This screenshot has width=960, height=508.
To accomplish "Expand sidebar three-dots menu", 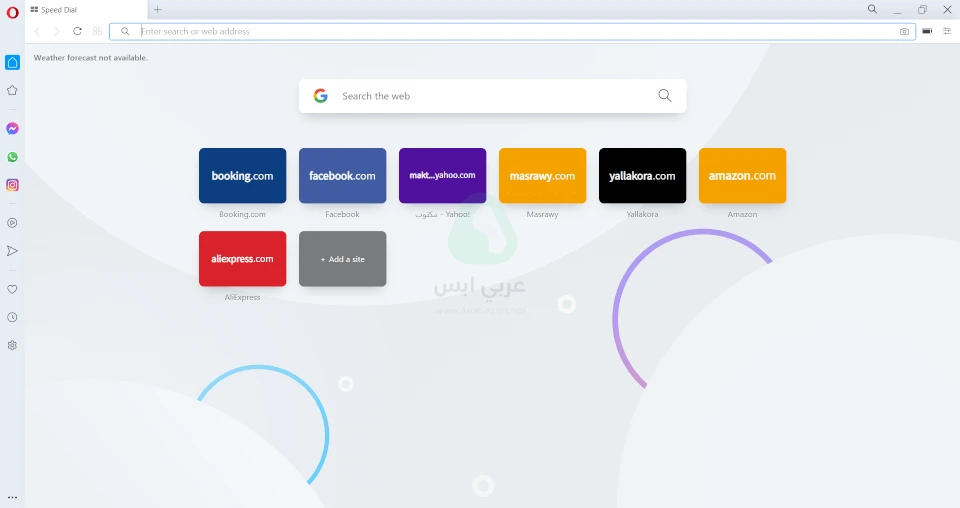I will pyautogui.click(x=12, y=497).
